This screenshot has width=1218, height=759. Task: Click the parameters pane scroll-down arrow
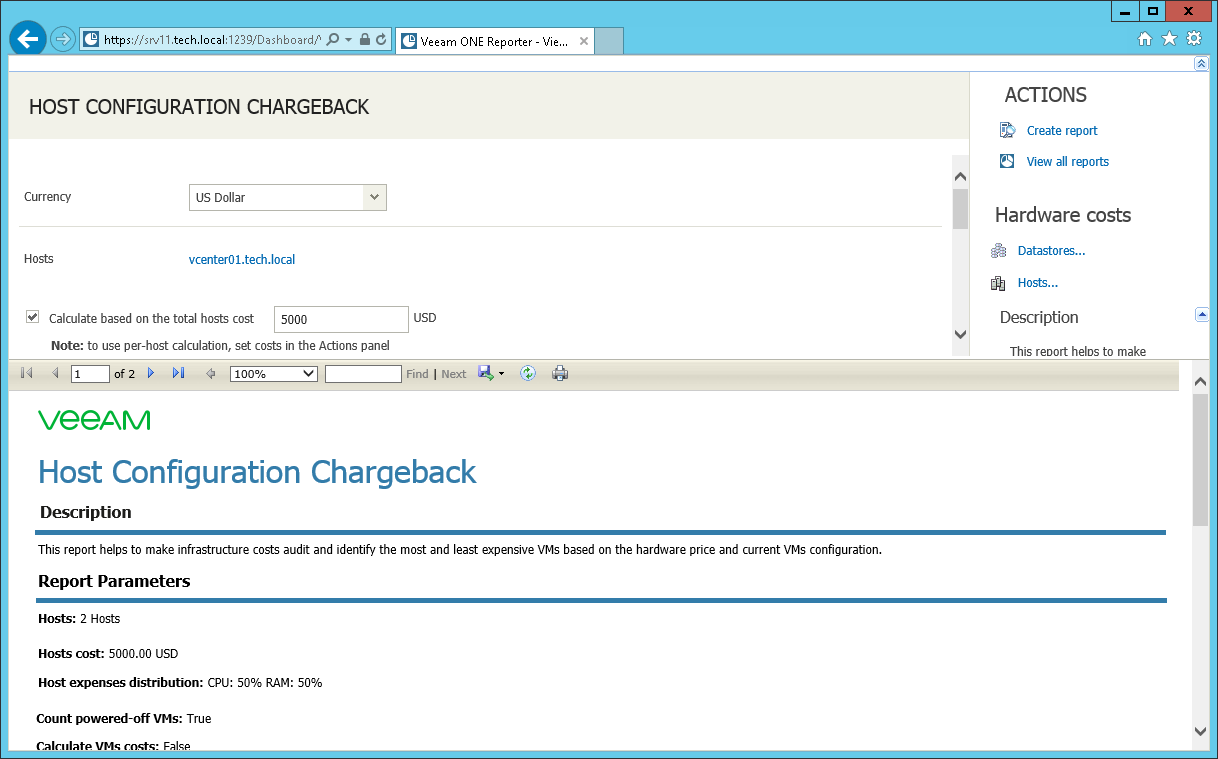[960, 335]
